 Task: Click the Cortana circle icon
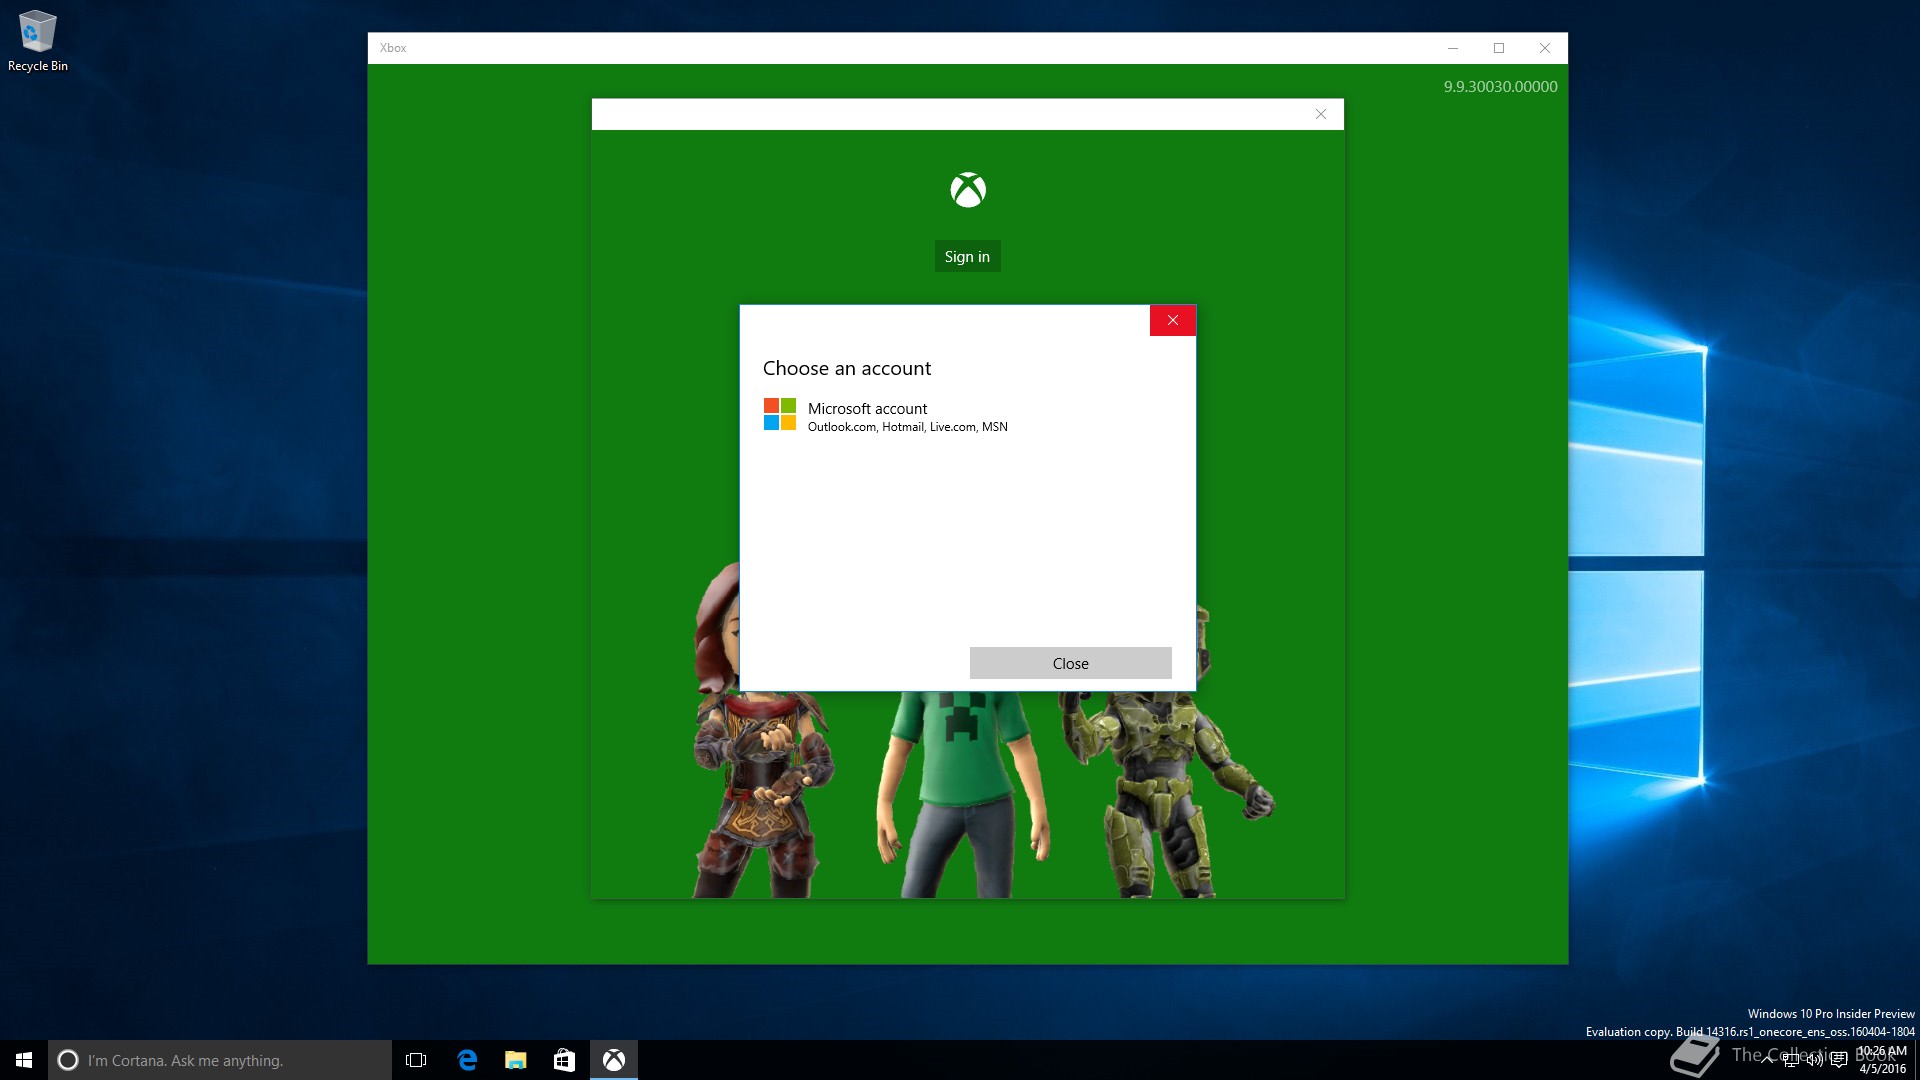point(68,1060)
